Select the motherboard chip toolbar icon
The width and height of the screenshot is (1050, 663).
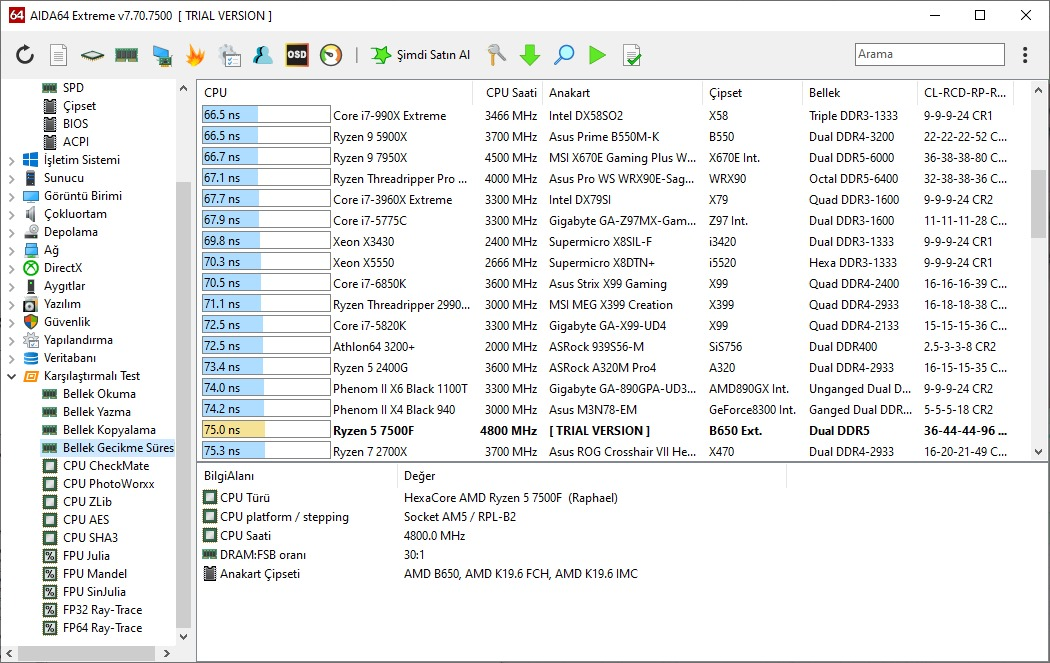pos(92,55)
